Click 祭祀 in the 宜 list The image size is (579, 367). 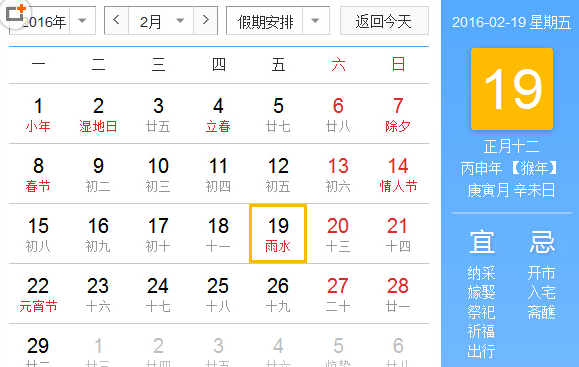481,312
